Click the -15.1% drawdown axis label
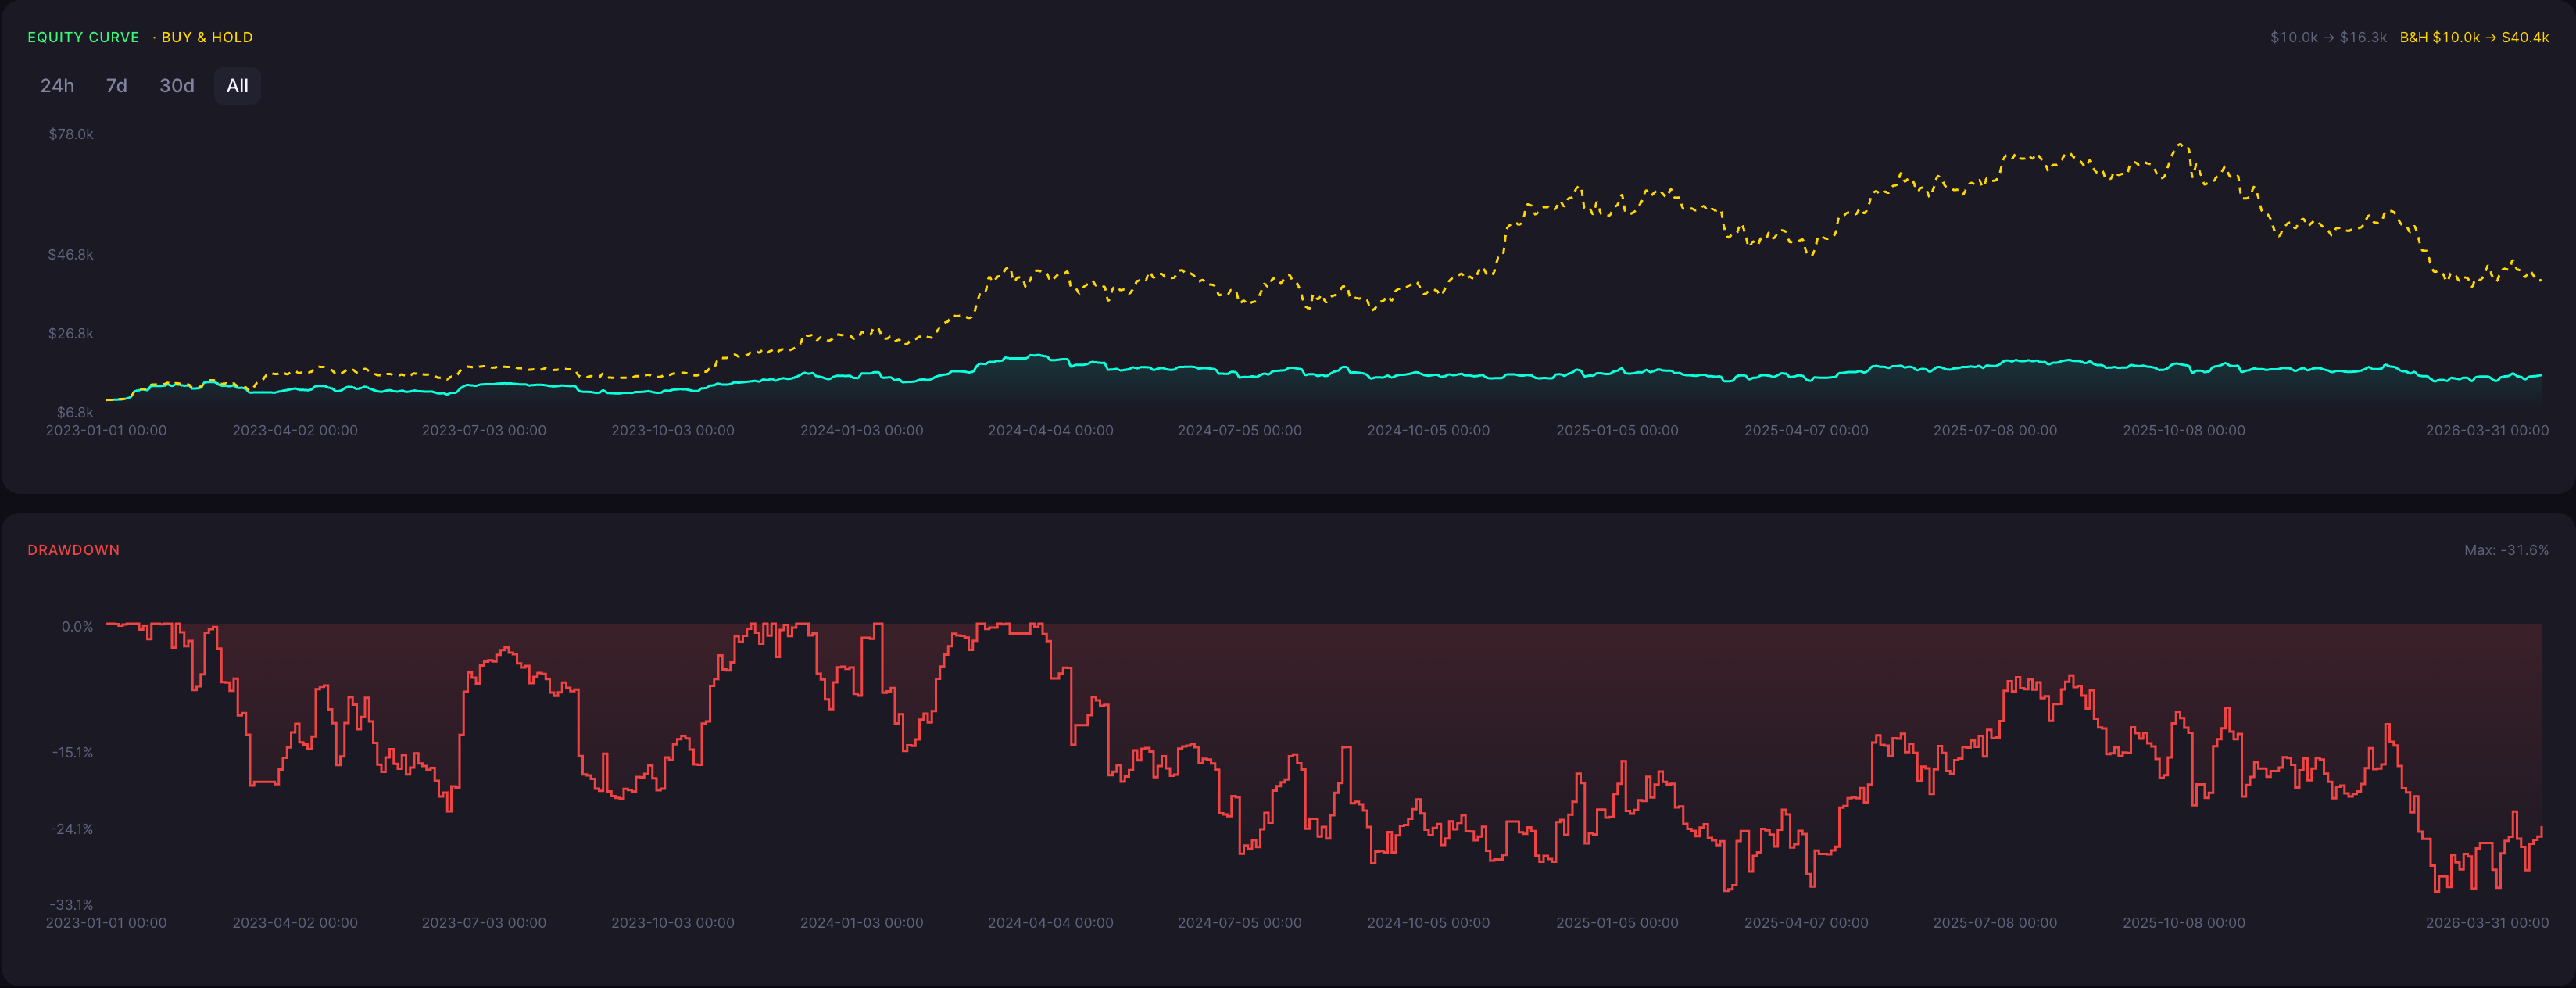Screen dimensions: 2576x988 tap(72, 752)
